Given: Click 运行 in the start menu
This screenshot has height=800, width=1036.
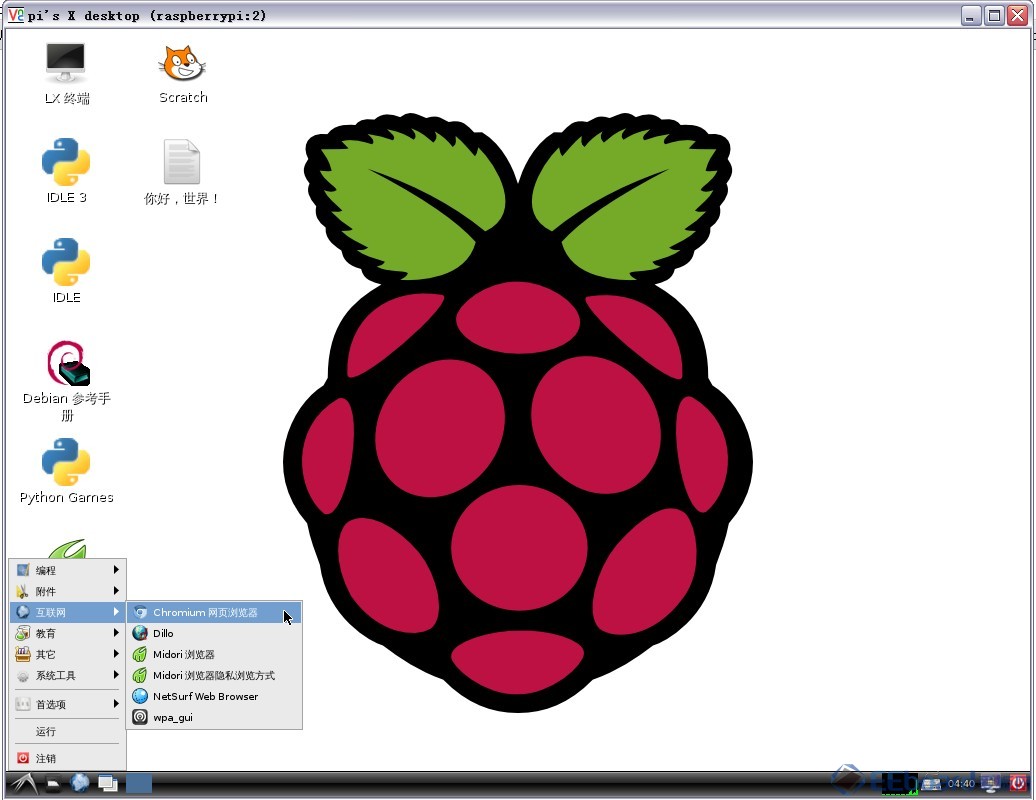Looking at the screenshot, I should point(46,731).
